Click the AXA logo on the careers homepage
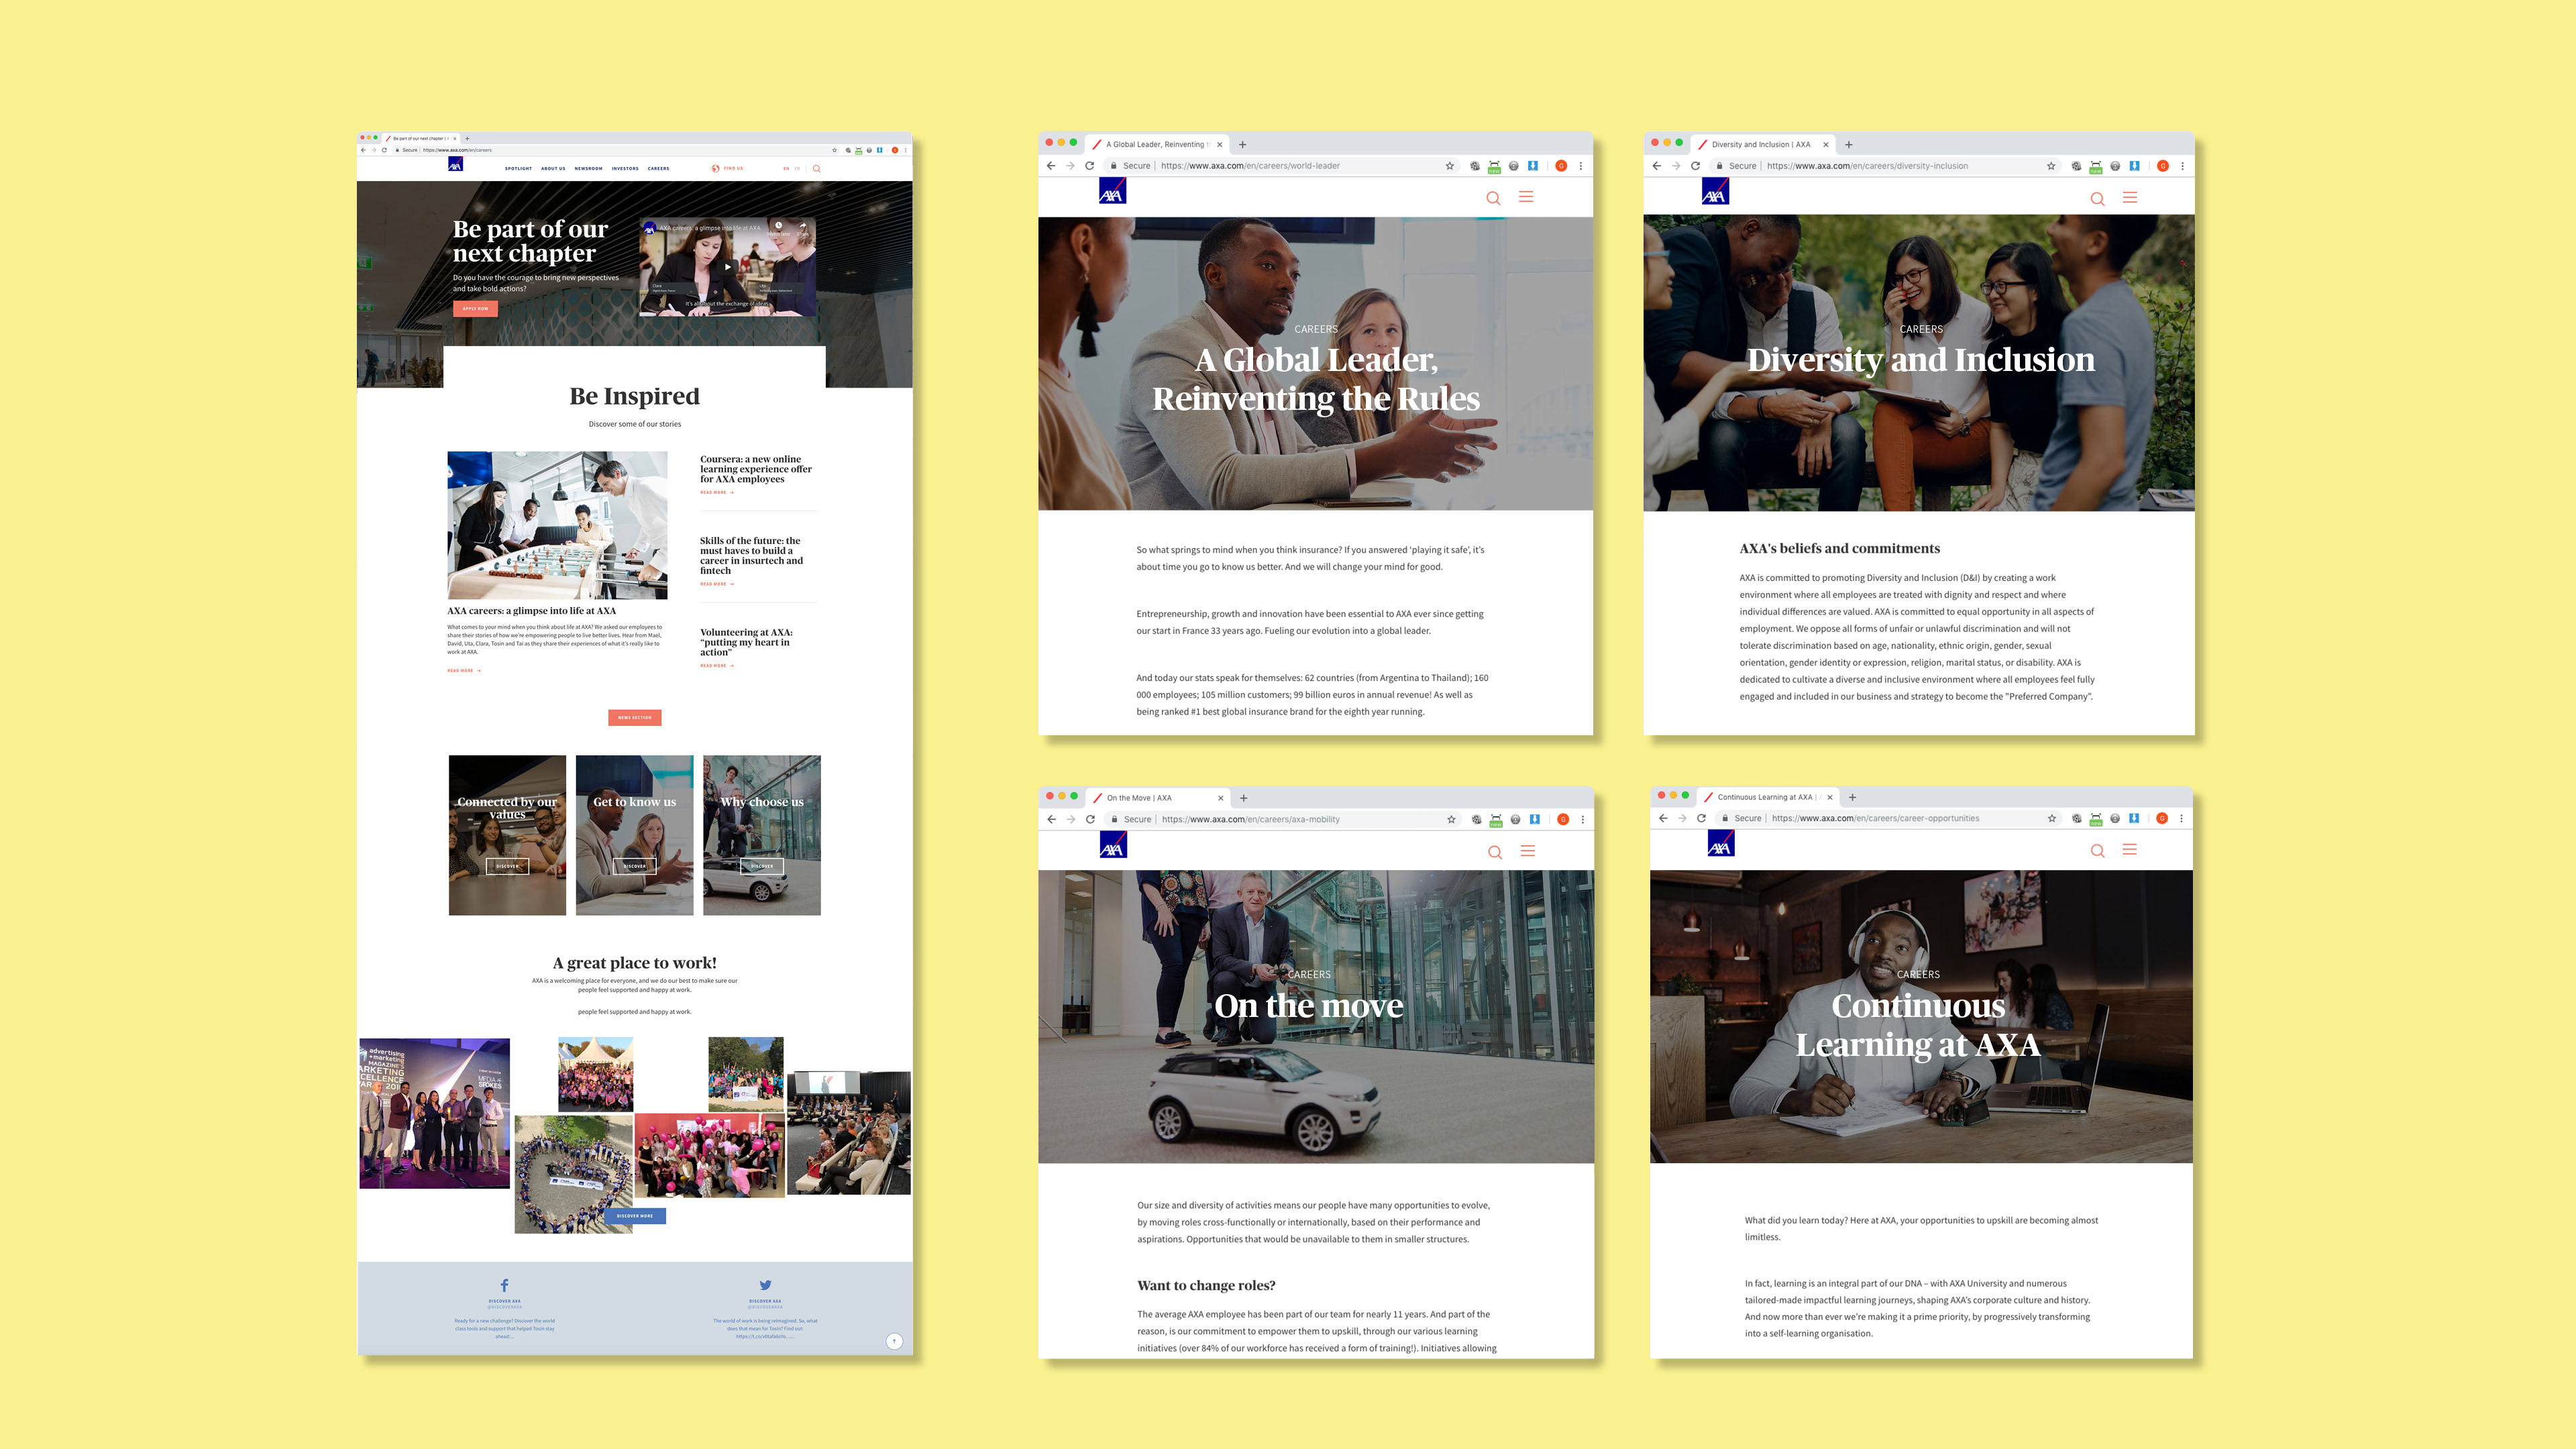The image size is (2576, 1449). pos(455,165)
